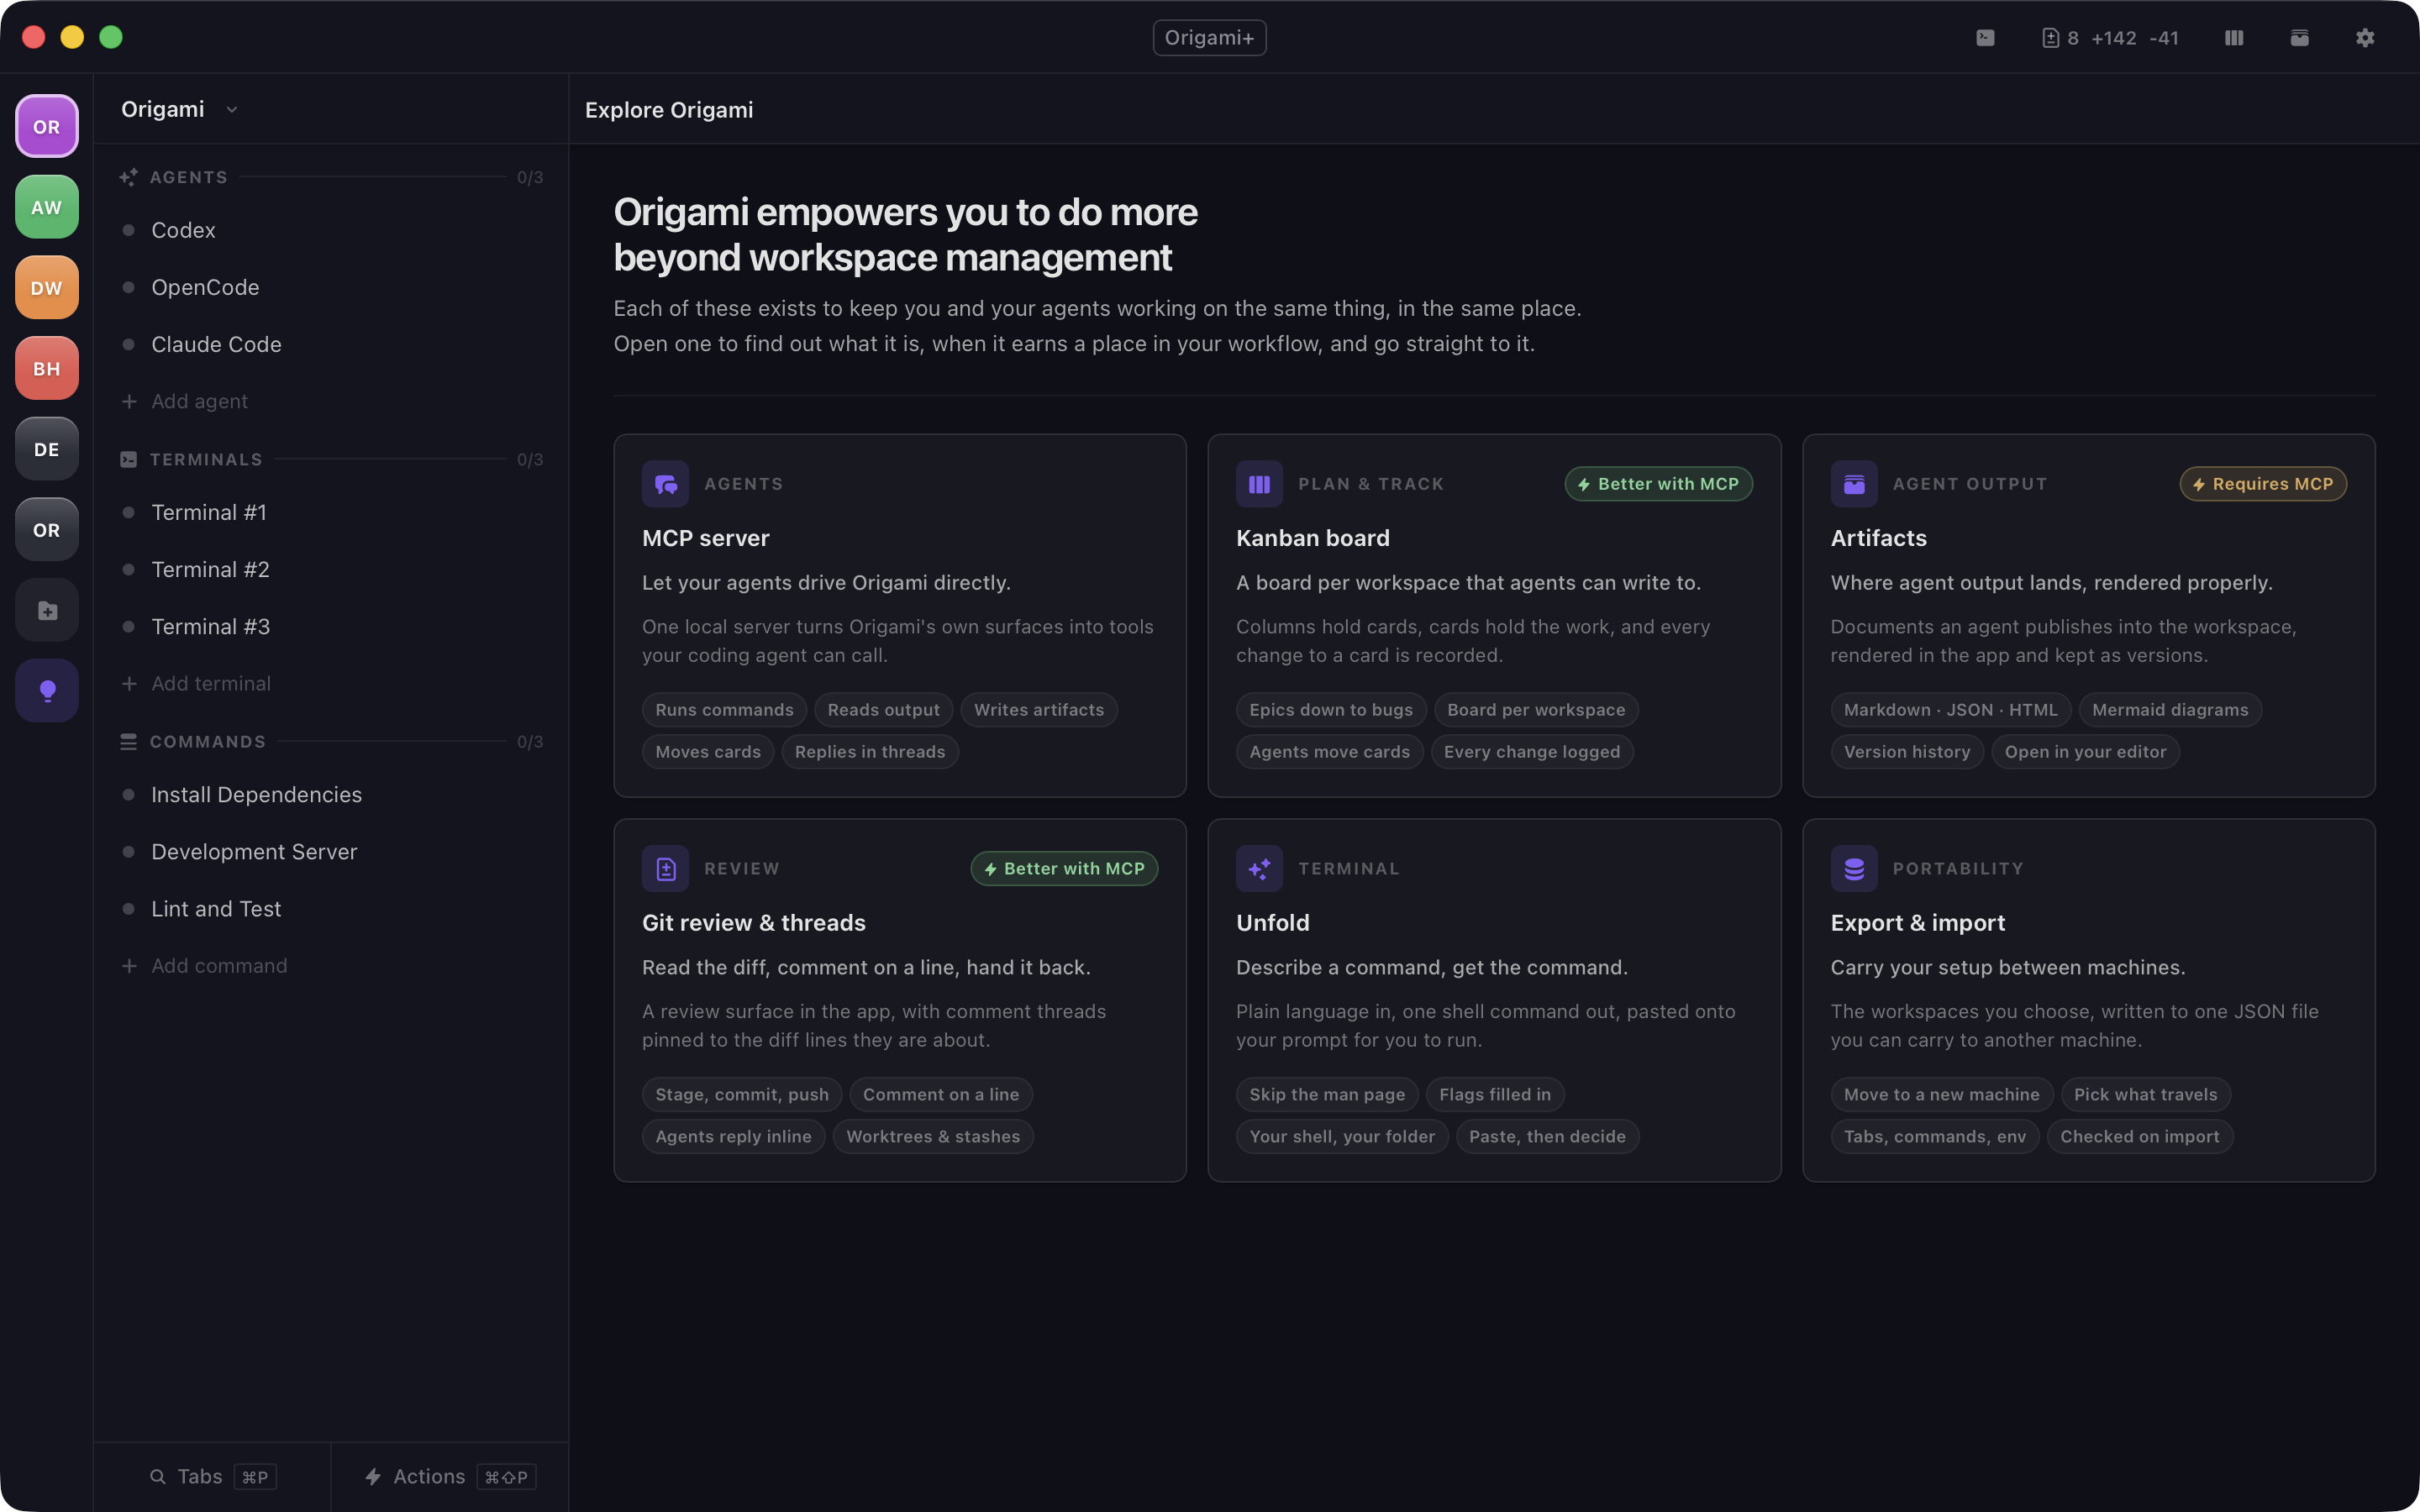Click the Commands section list icon
Screen dimensions: 2420x1512
click(128, 742)
